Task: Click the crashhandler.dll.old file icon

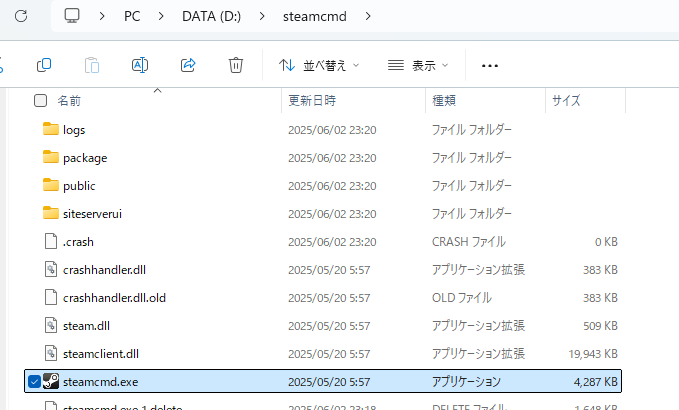Action: pyautogui.click(x=51, y=297)
